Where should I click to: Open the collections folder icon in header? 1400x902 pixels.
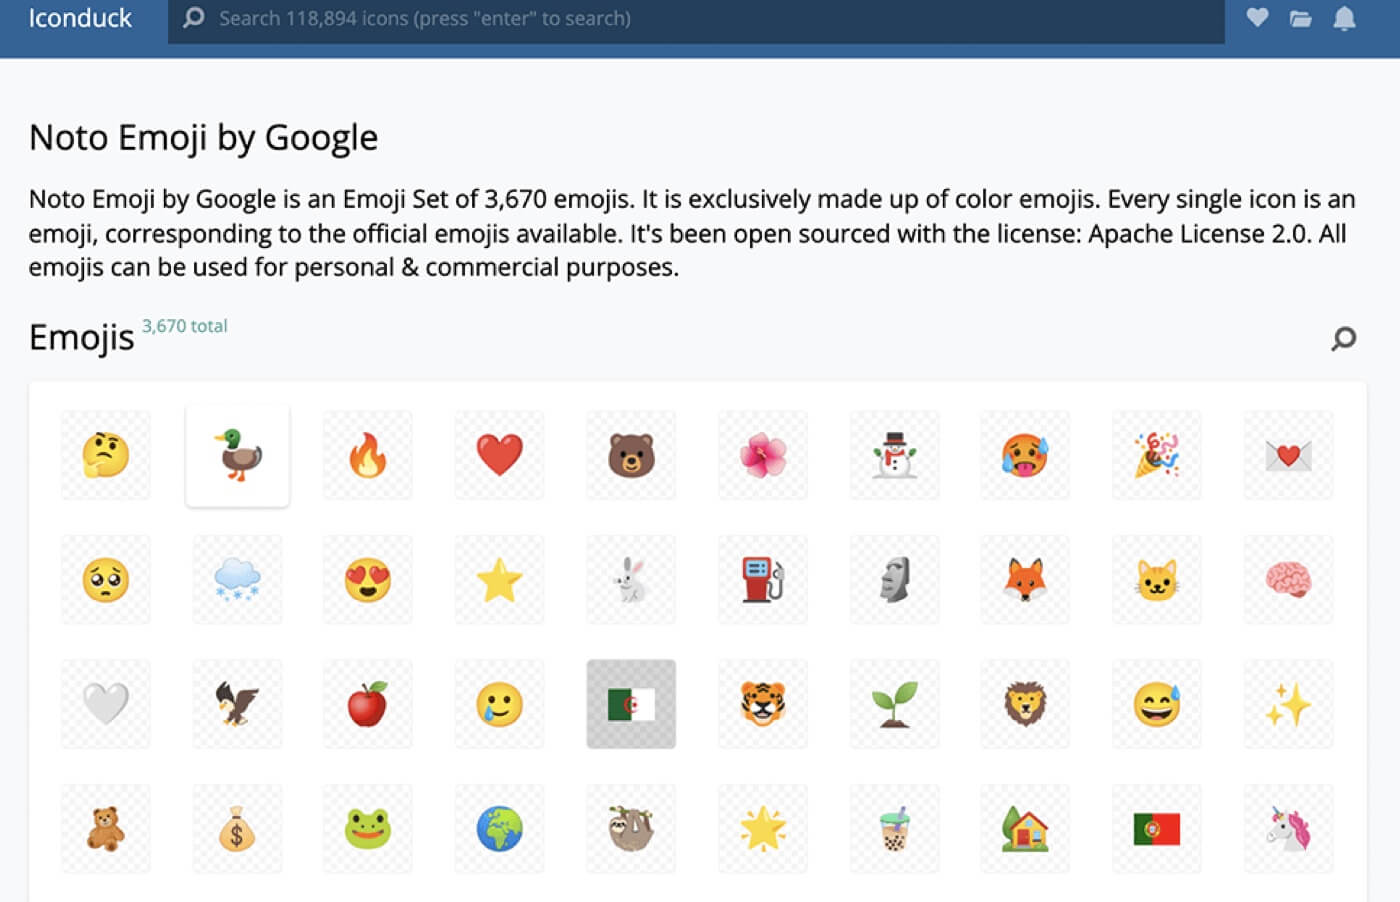(1300, 18)
